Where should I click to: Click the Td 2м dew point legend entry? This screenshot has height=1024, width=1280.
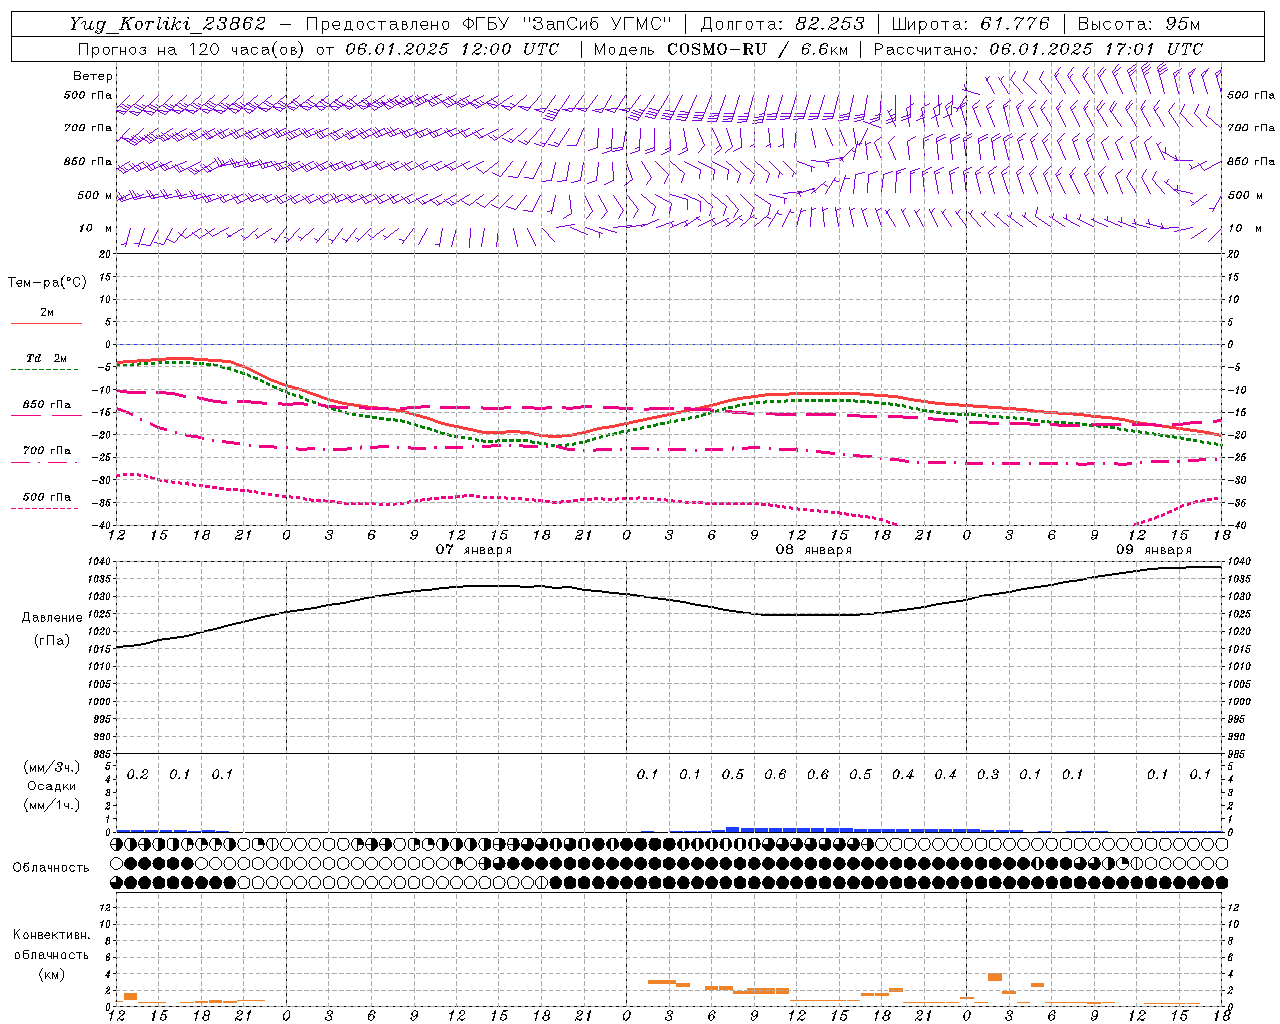click(x=47, y=358)
